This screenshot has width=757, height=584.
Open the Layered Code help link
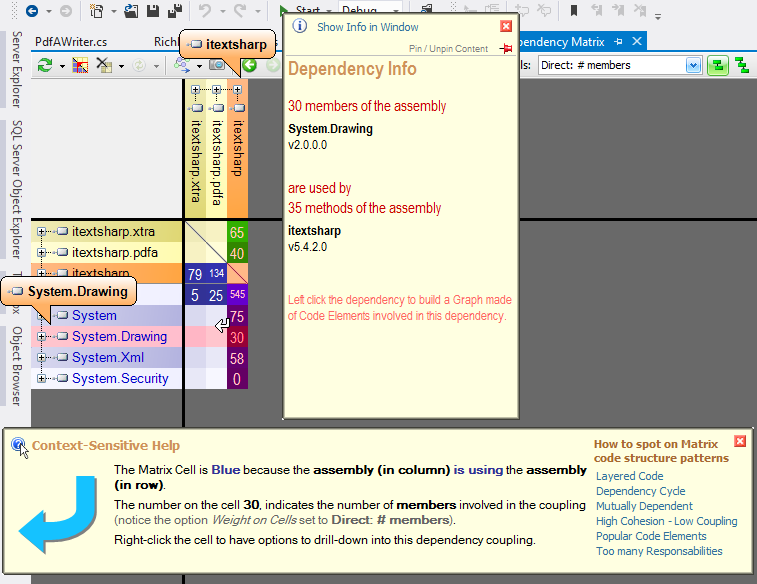[x=630, y=476]
